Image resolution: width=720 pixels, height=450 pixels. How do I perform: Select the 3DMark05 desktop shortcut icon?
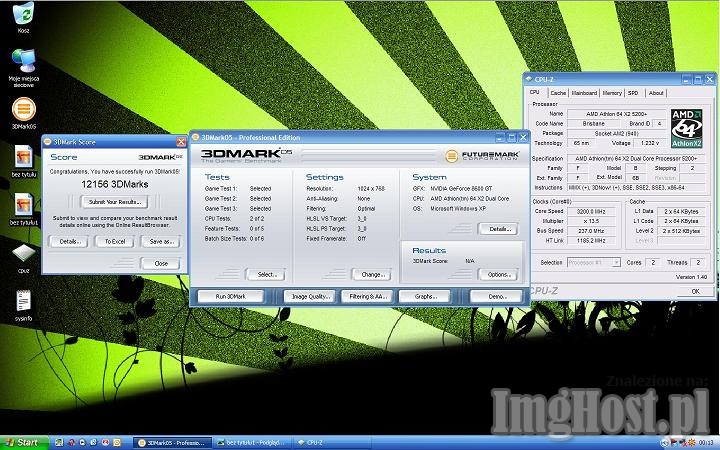tap(23, 109)
